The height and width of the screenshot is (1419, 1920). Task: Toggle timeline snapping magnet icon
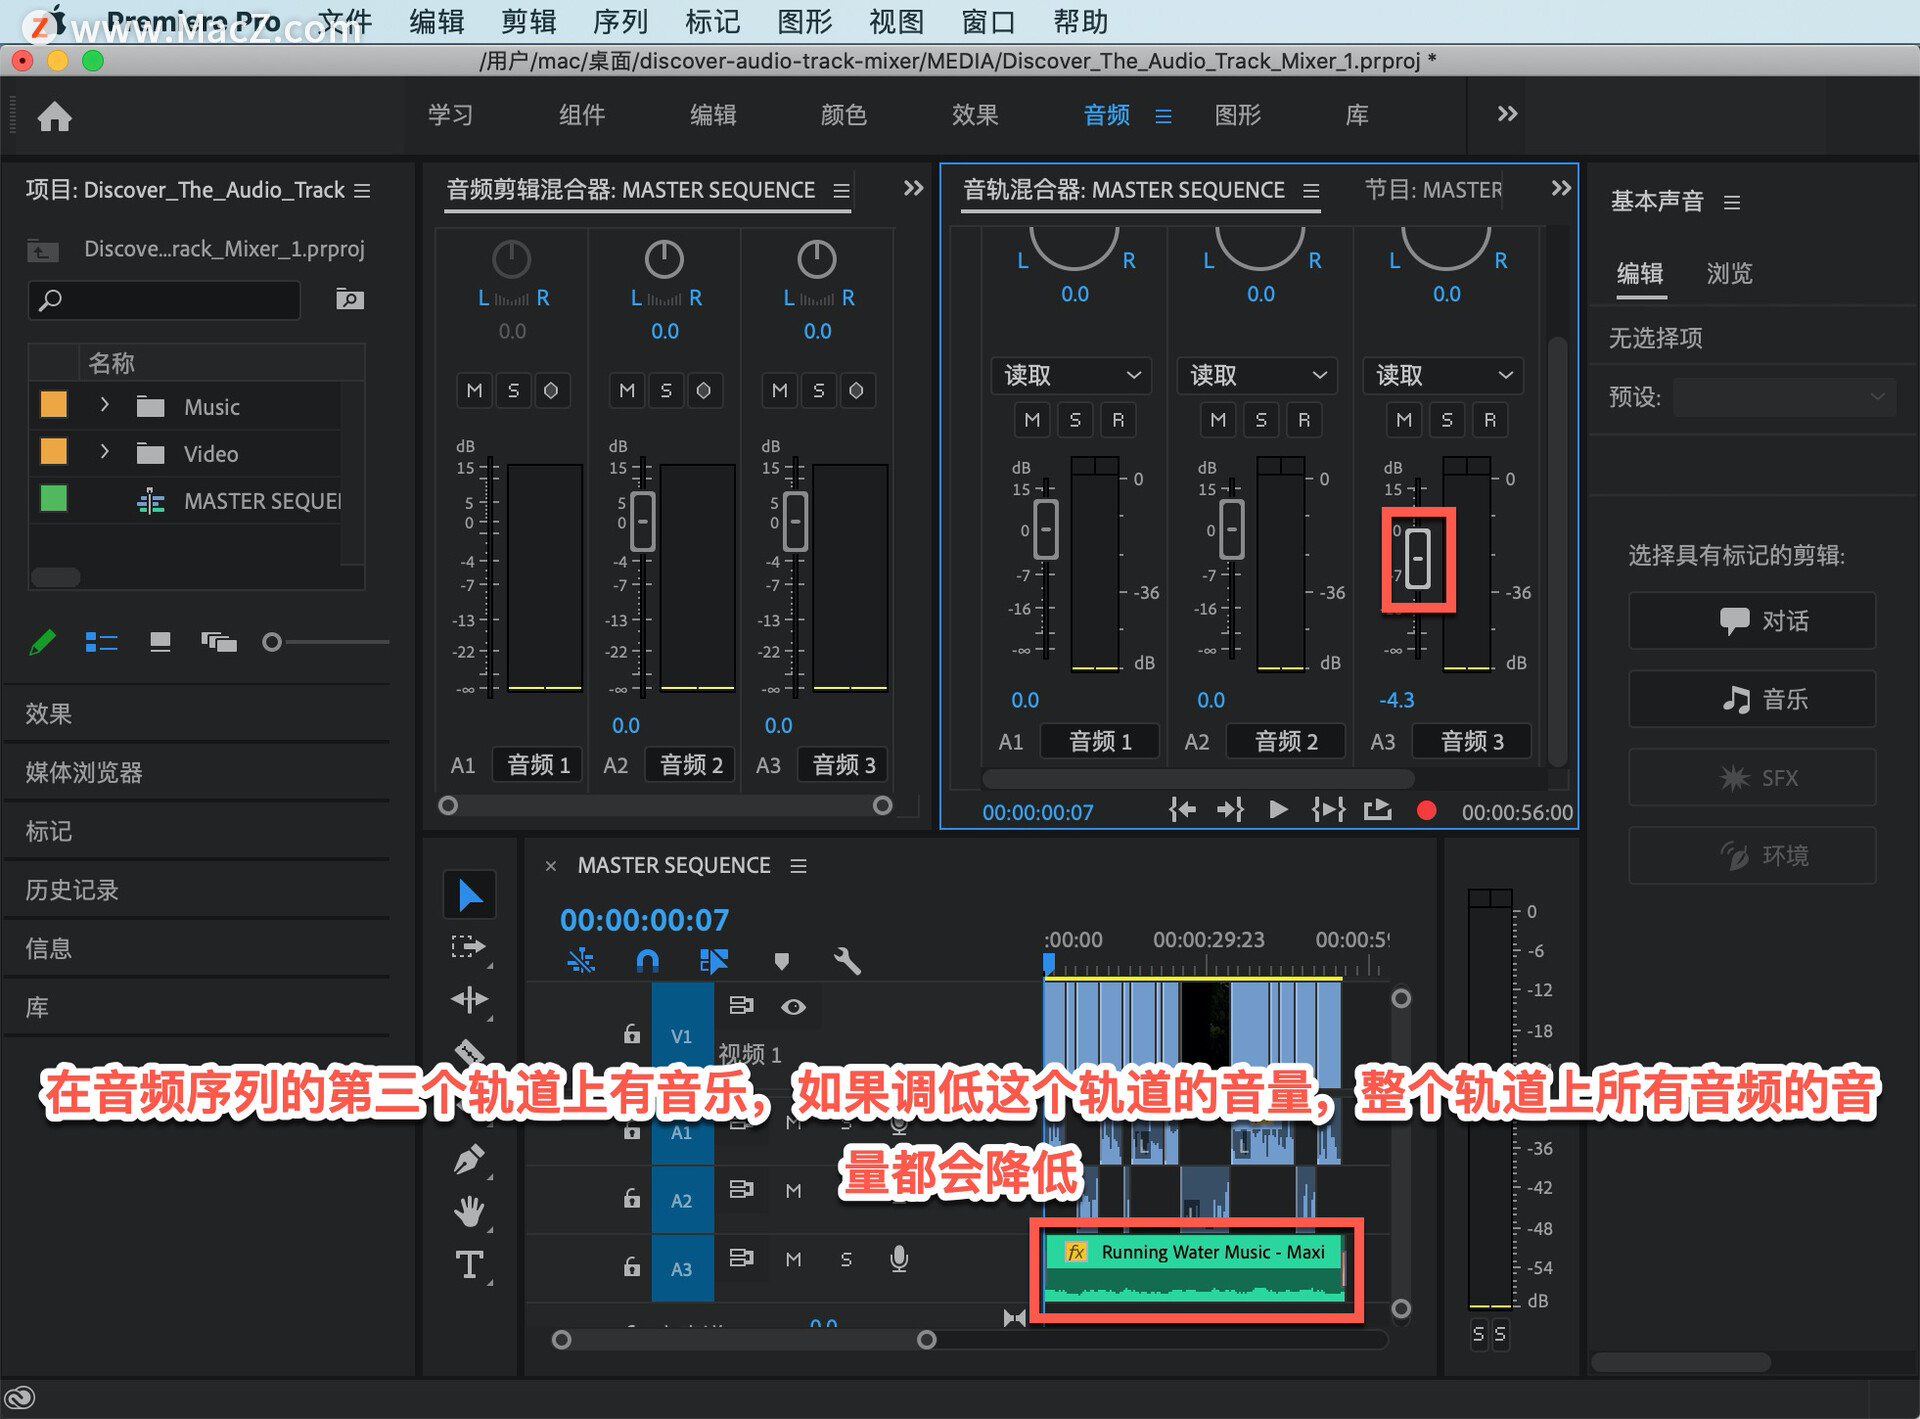(x=647, y=961)
